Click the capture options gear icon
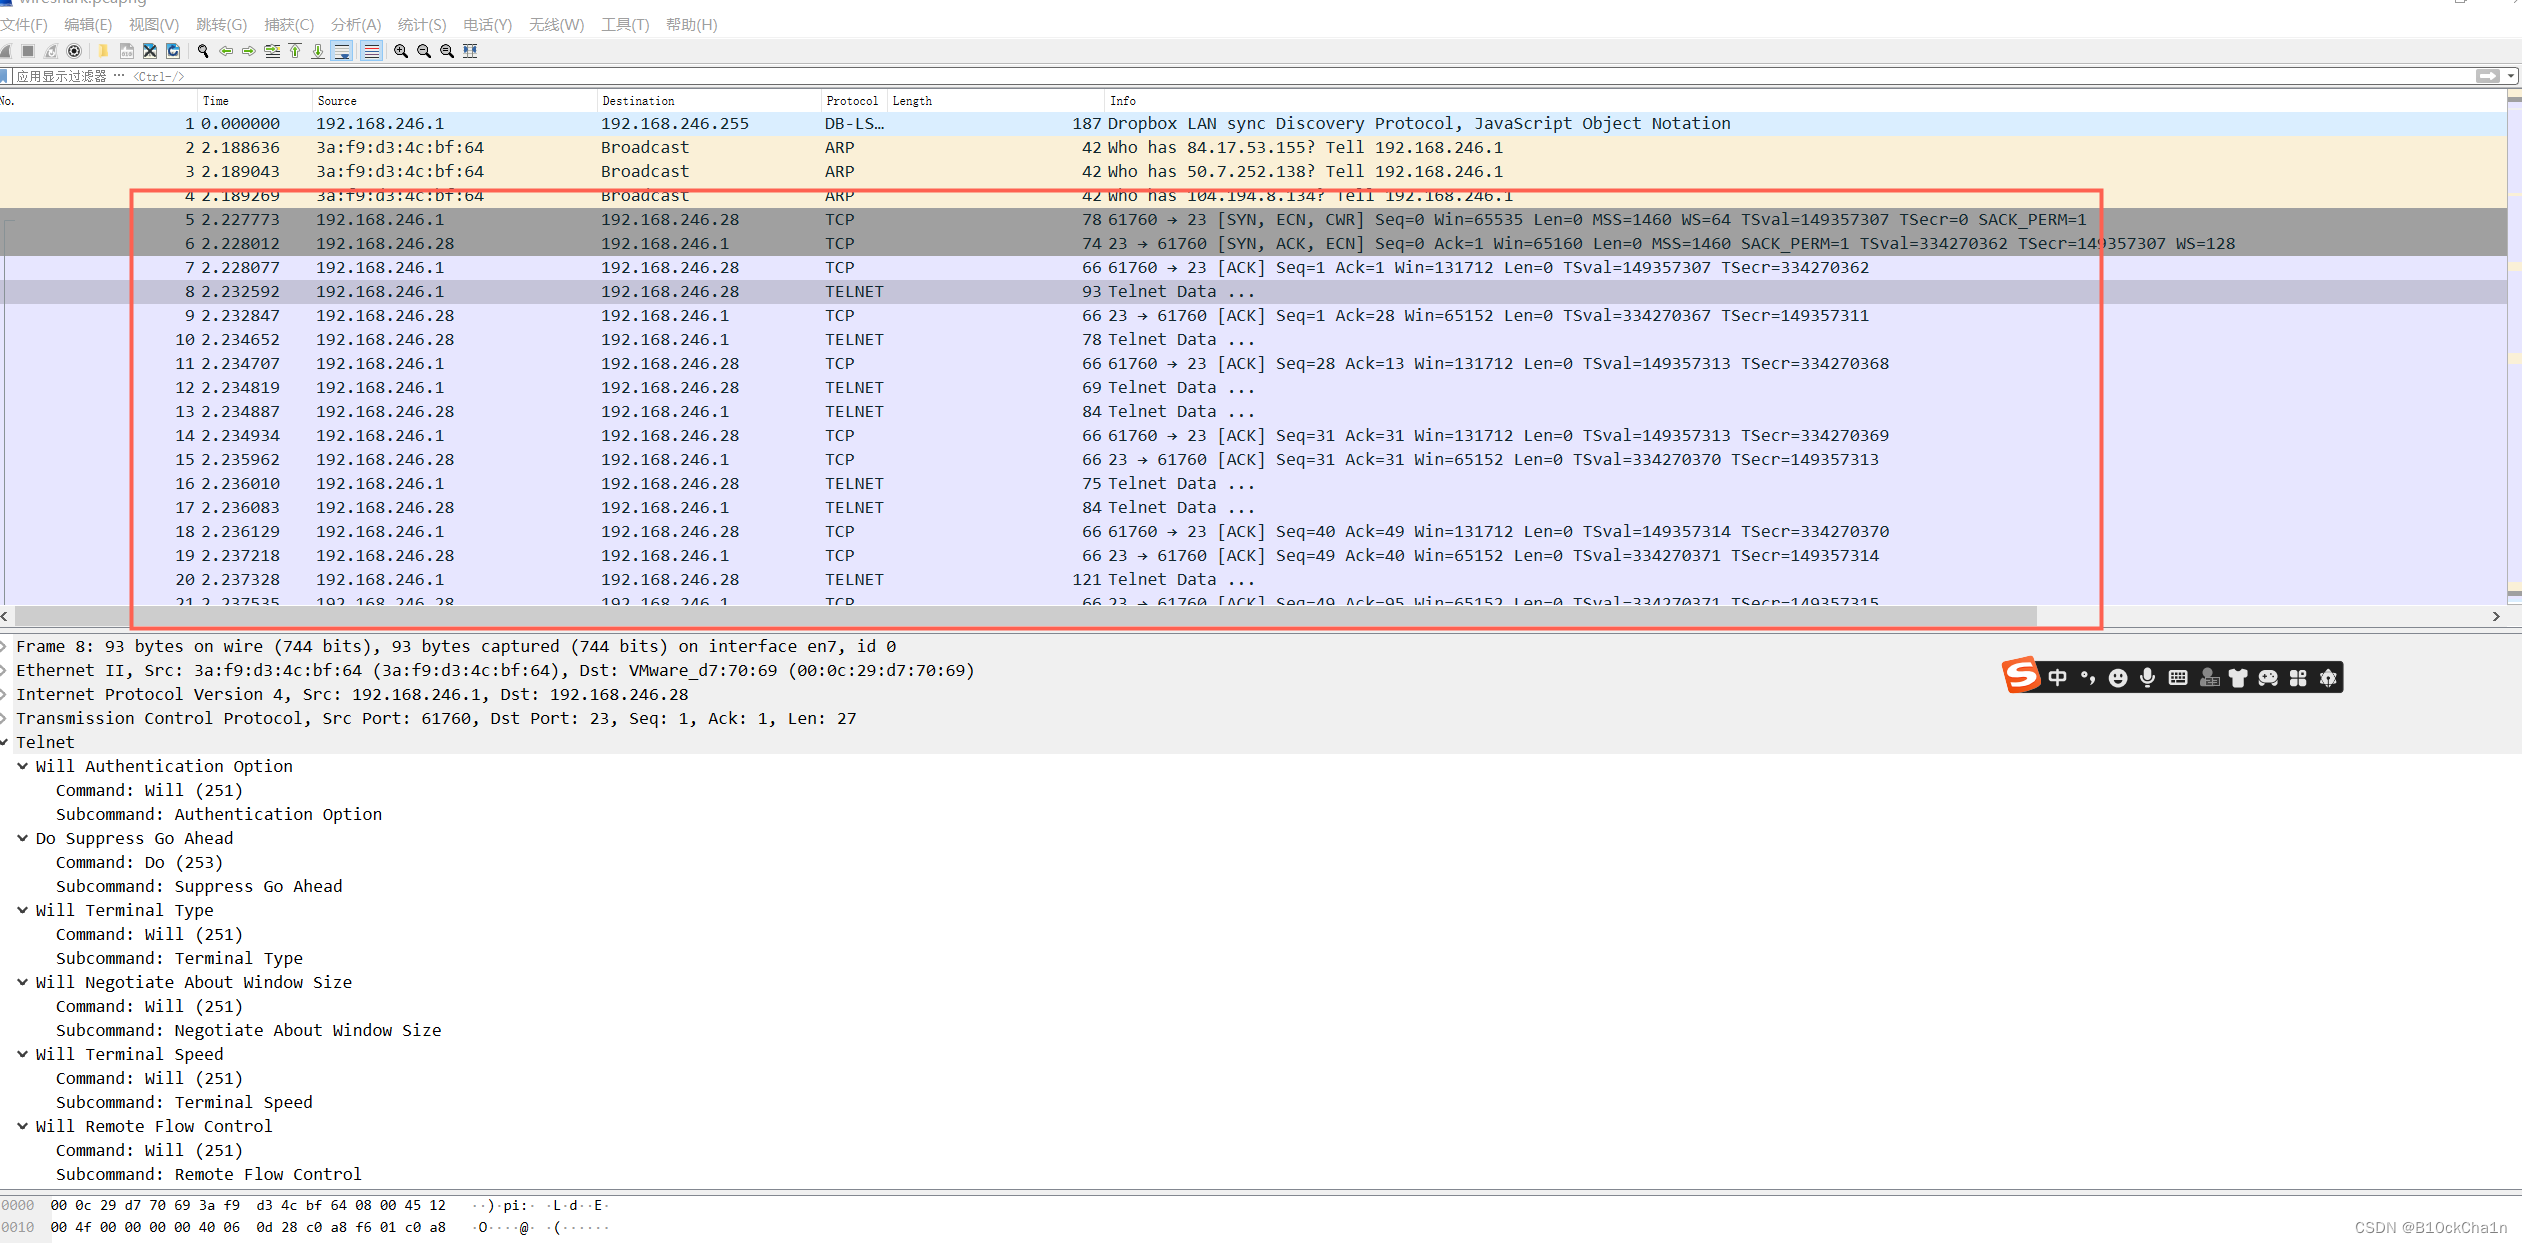 tap(74, 51)
